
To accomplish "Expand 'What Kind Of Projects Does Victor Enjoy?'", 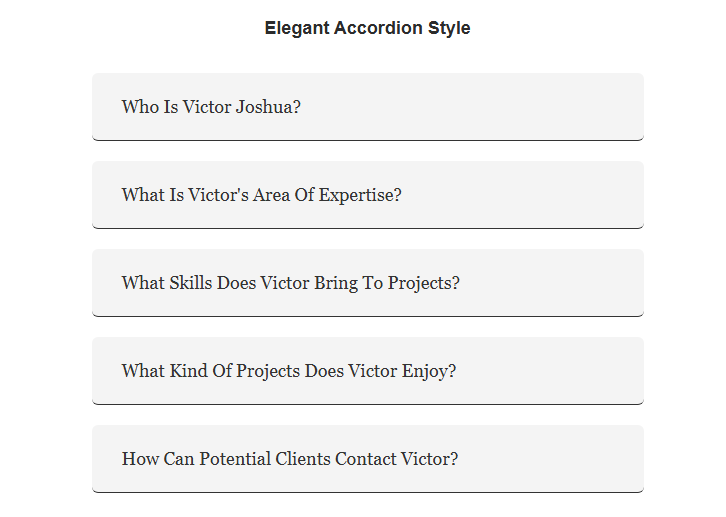I will pyautogui.click(x=368, y=371).
